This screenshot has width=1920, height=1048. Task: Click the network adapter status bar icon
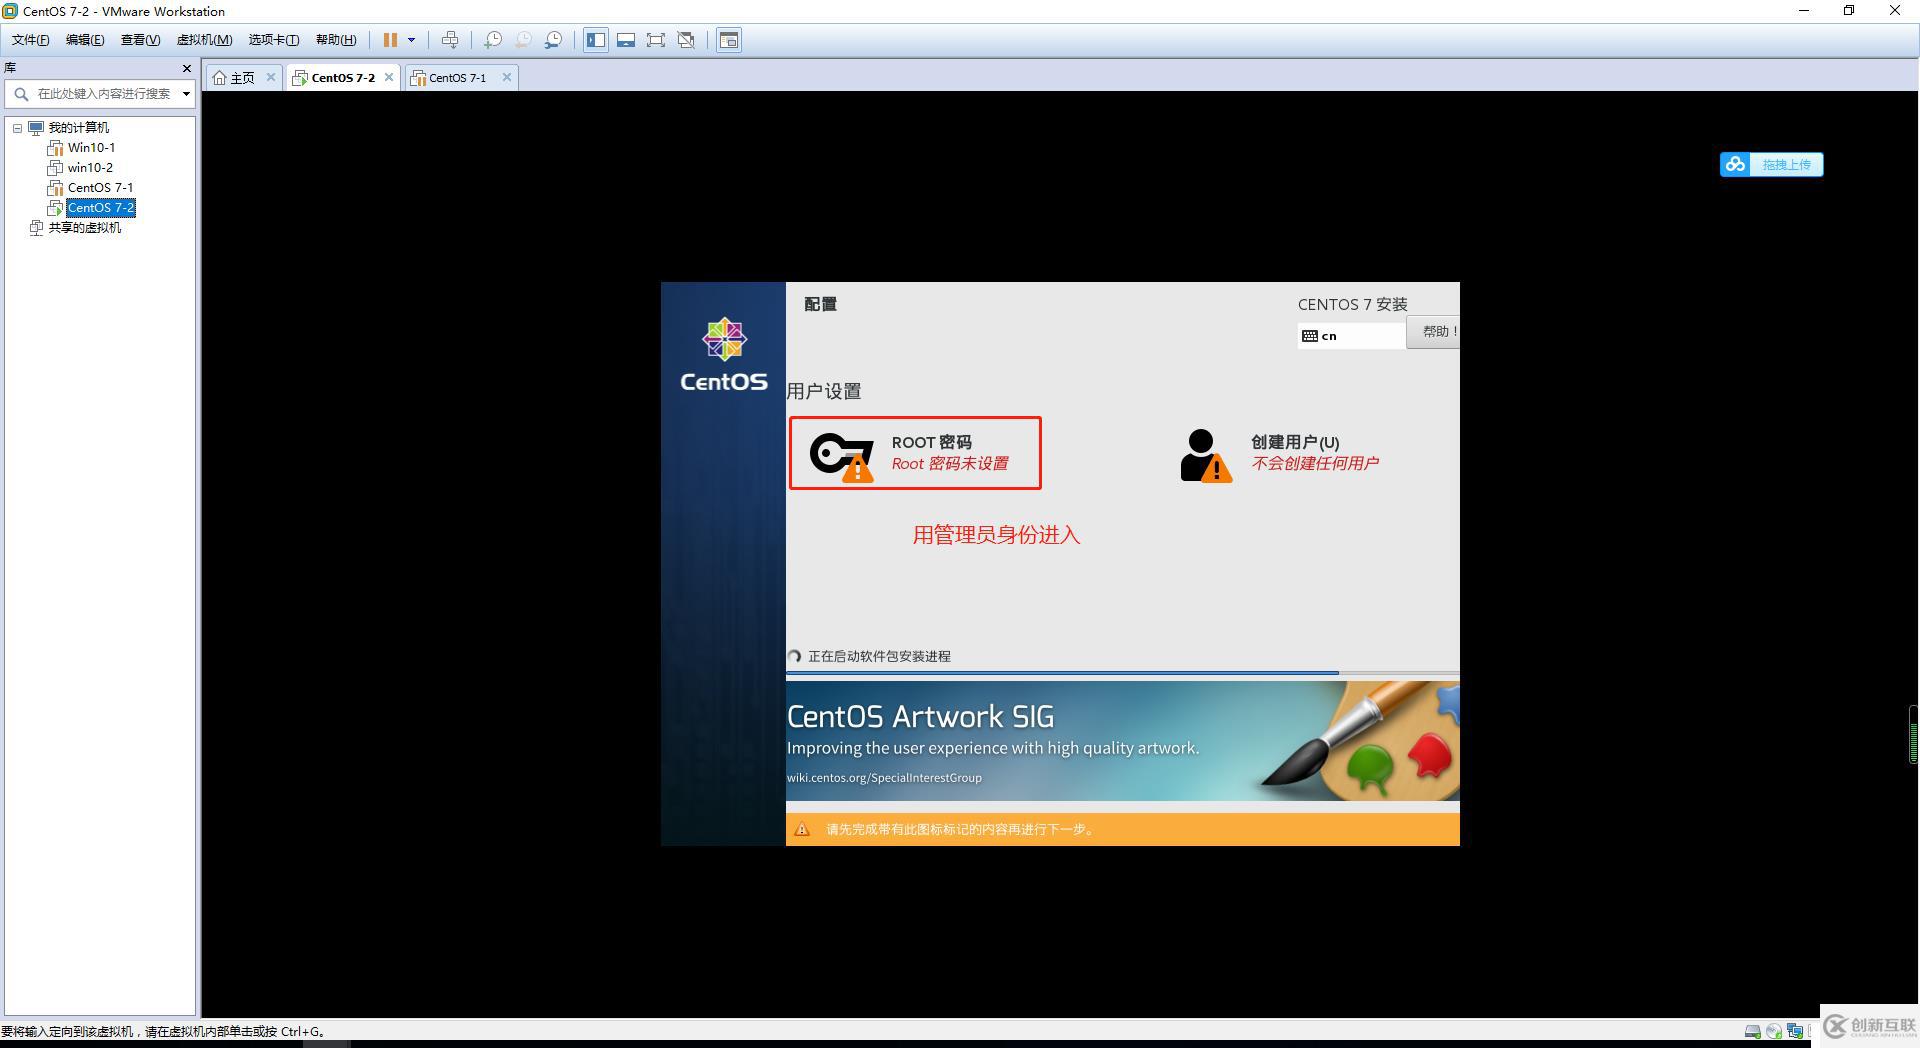[1795, 1031]
